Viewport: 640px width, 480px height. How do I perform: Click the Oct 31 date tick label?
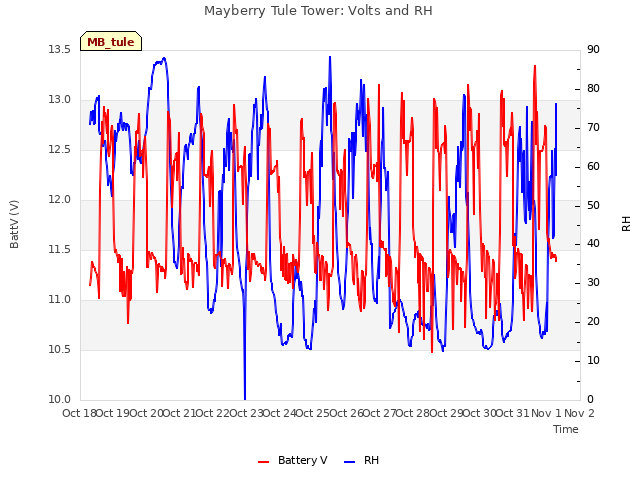point(513,413)
